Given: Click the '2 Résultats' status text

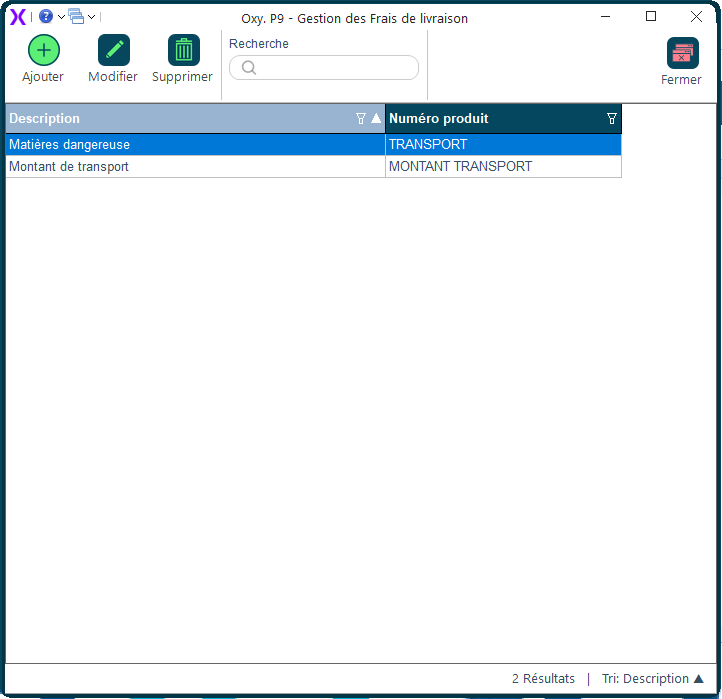Looking at the screenshot, I should (x=543, y=678).
